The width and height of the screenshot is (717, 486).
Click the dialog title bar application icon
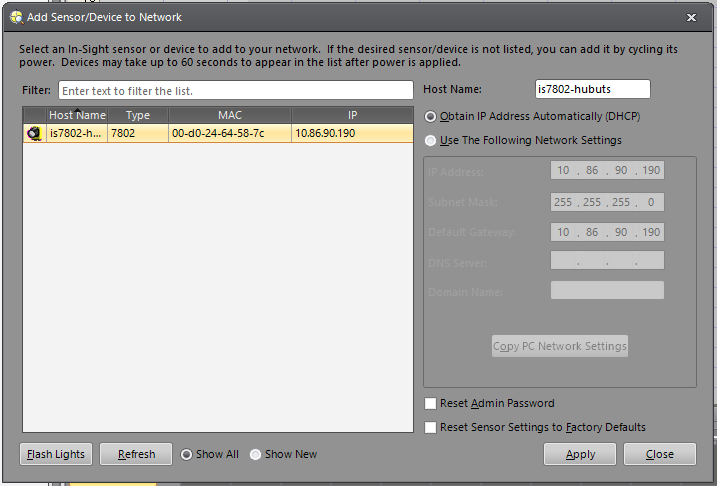(16, 17)
